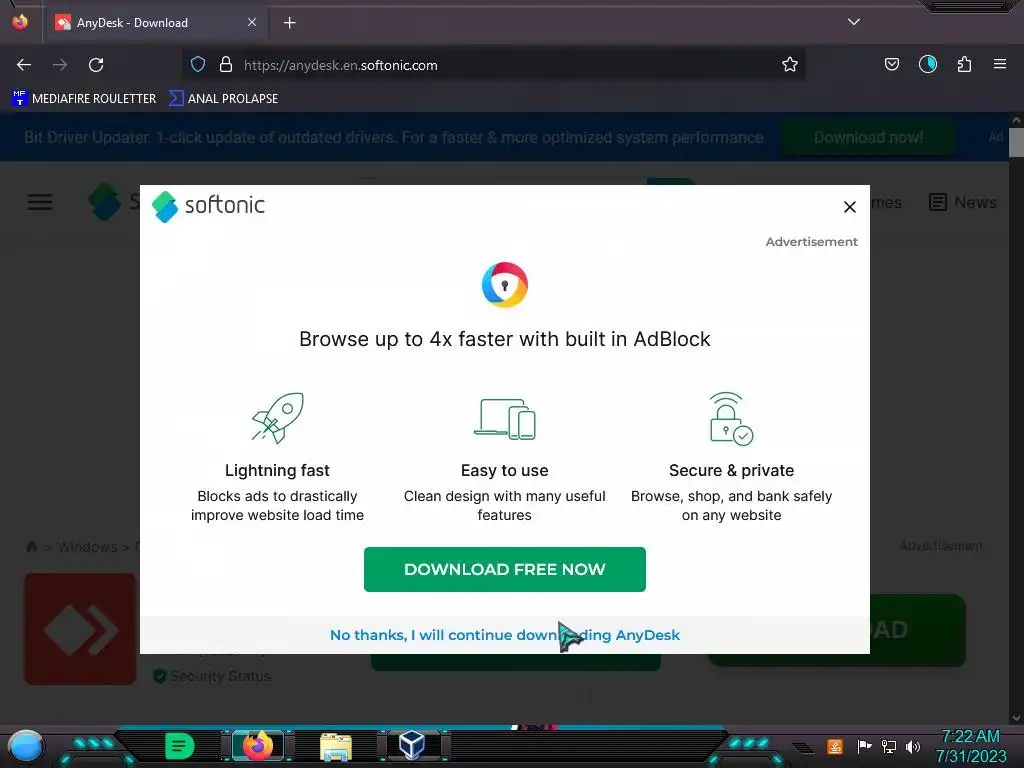Viewport: 1024px width, 768px height.
Task: Click the Easy to use devices icon
Action: coord(504,419)
